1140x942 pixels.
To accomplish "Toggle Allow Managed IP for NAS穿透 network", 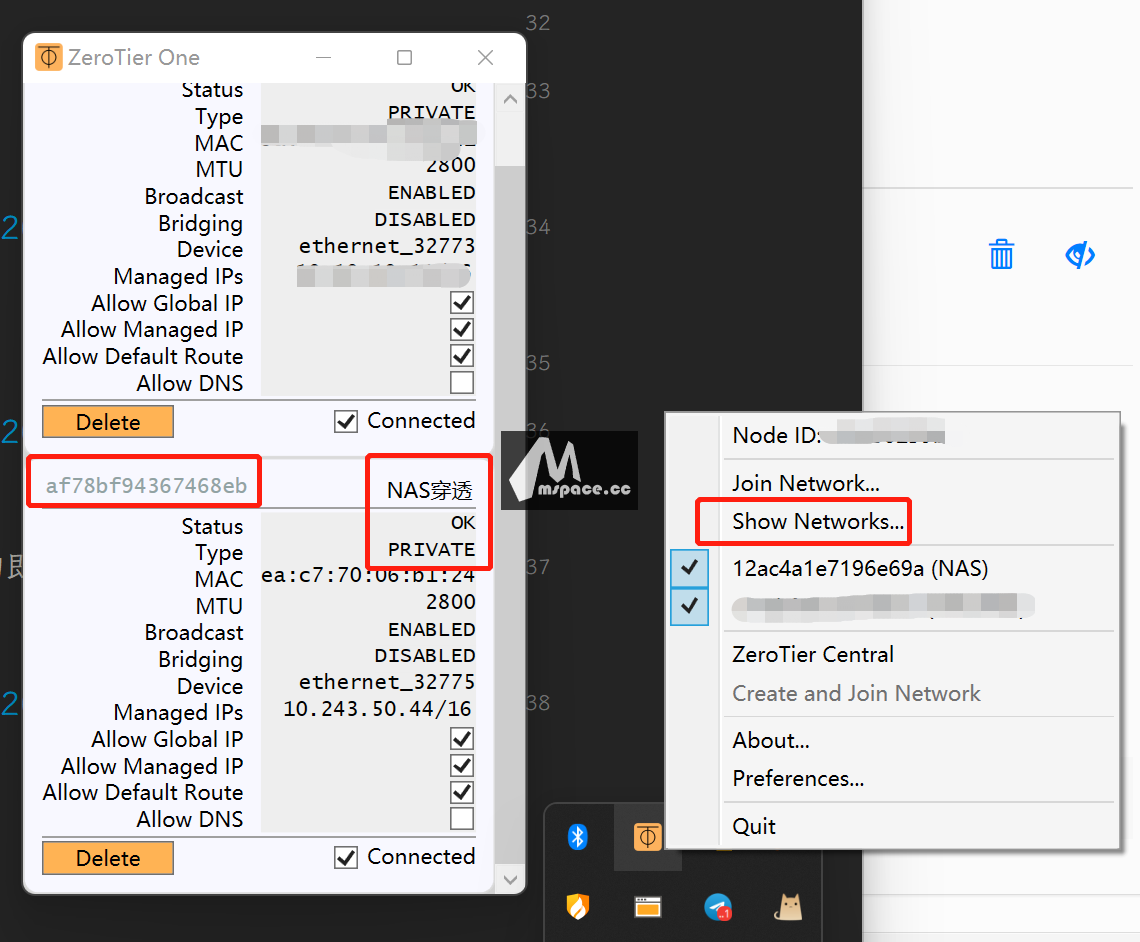I will tap(462, 765).
